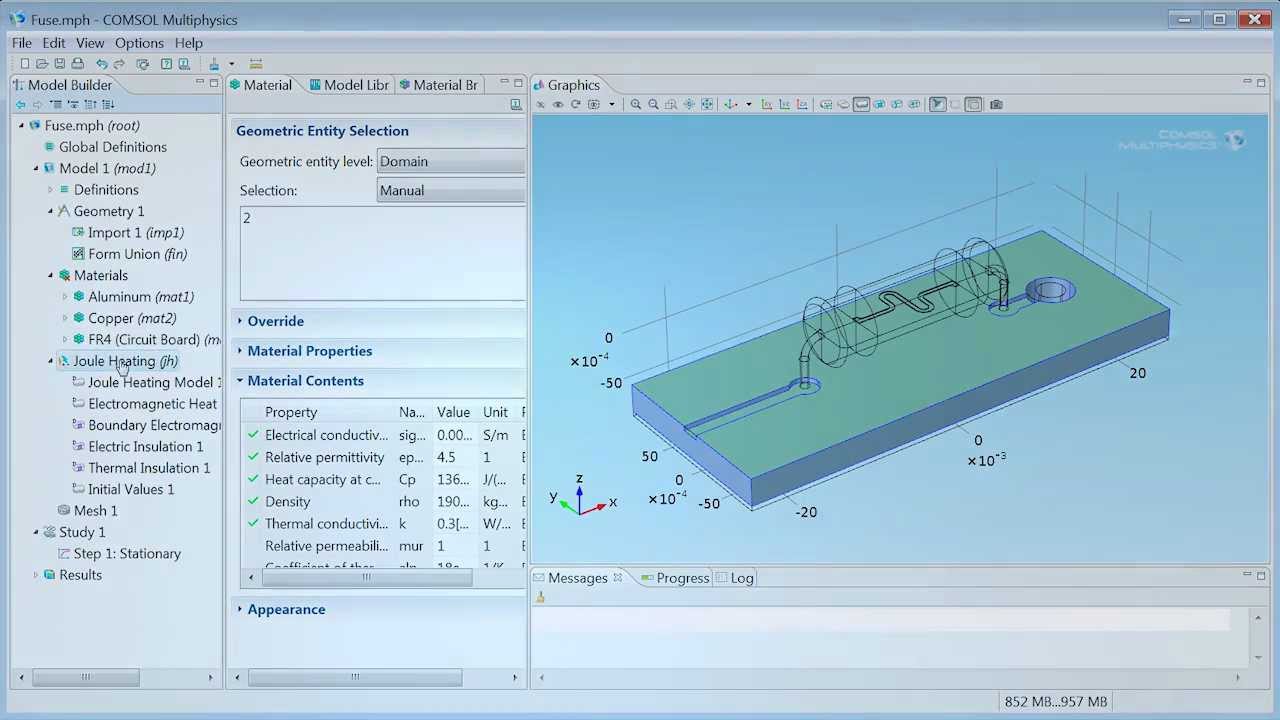Click the Zoom In magnifier in Graphics toolbar
This screenshot has width=1280, height=720.
pos(635,104)
